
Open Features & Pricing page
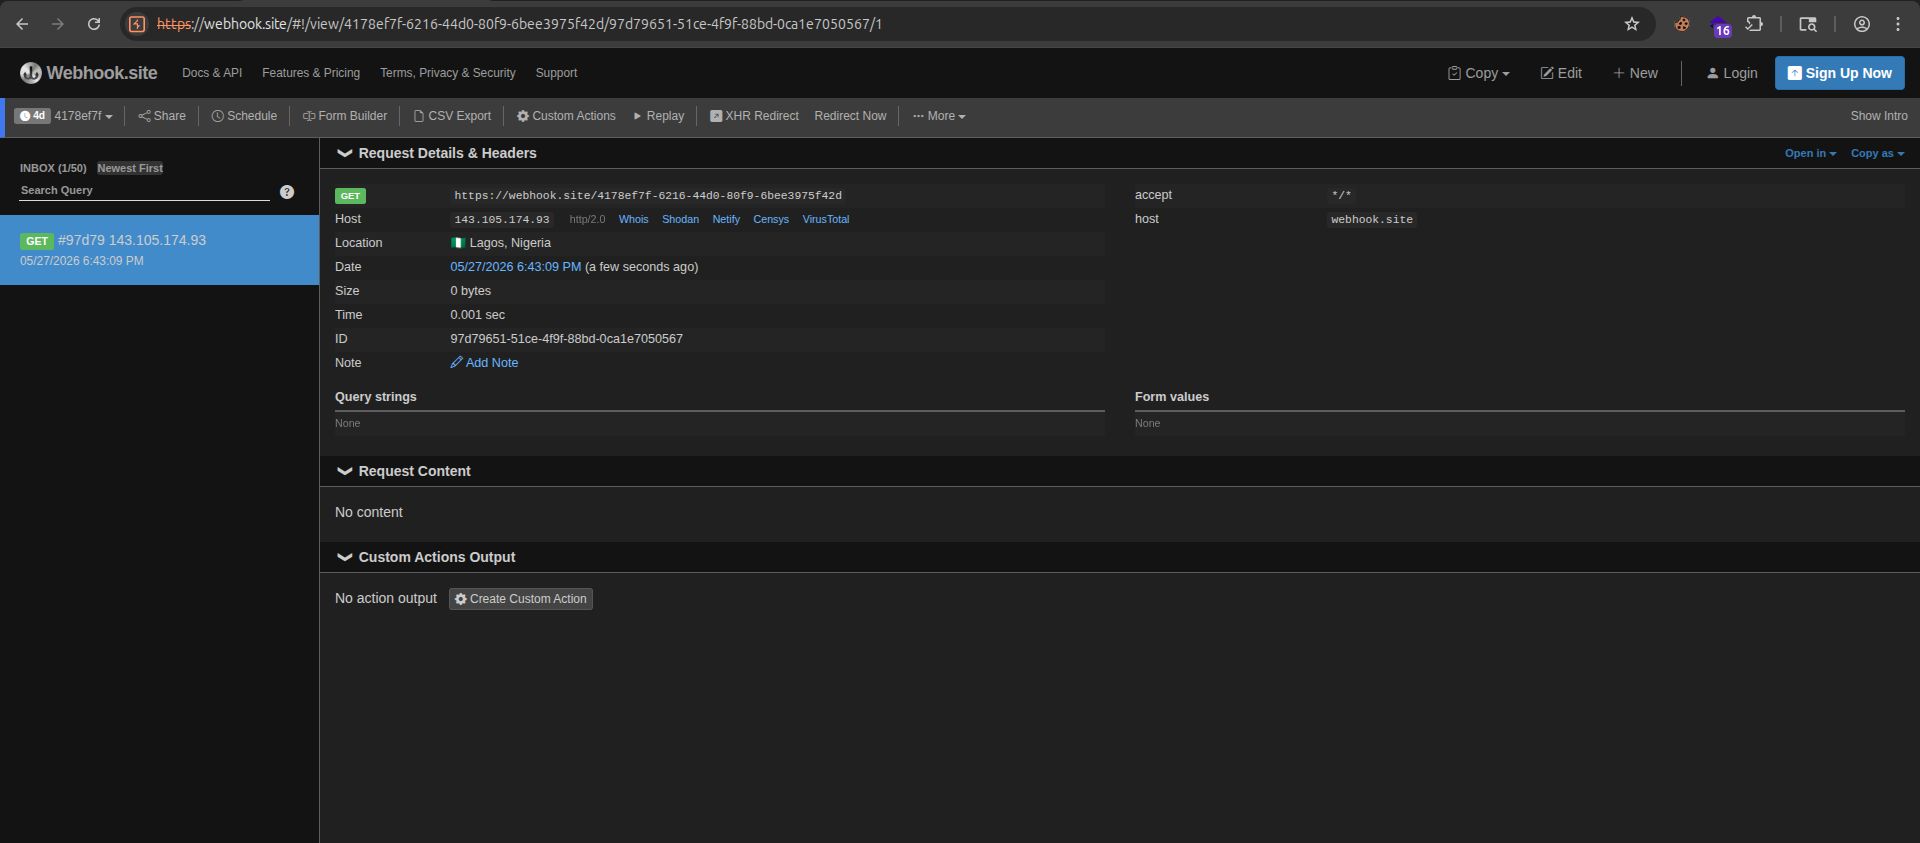point(311,73)
